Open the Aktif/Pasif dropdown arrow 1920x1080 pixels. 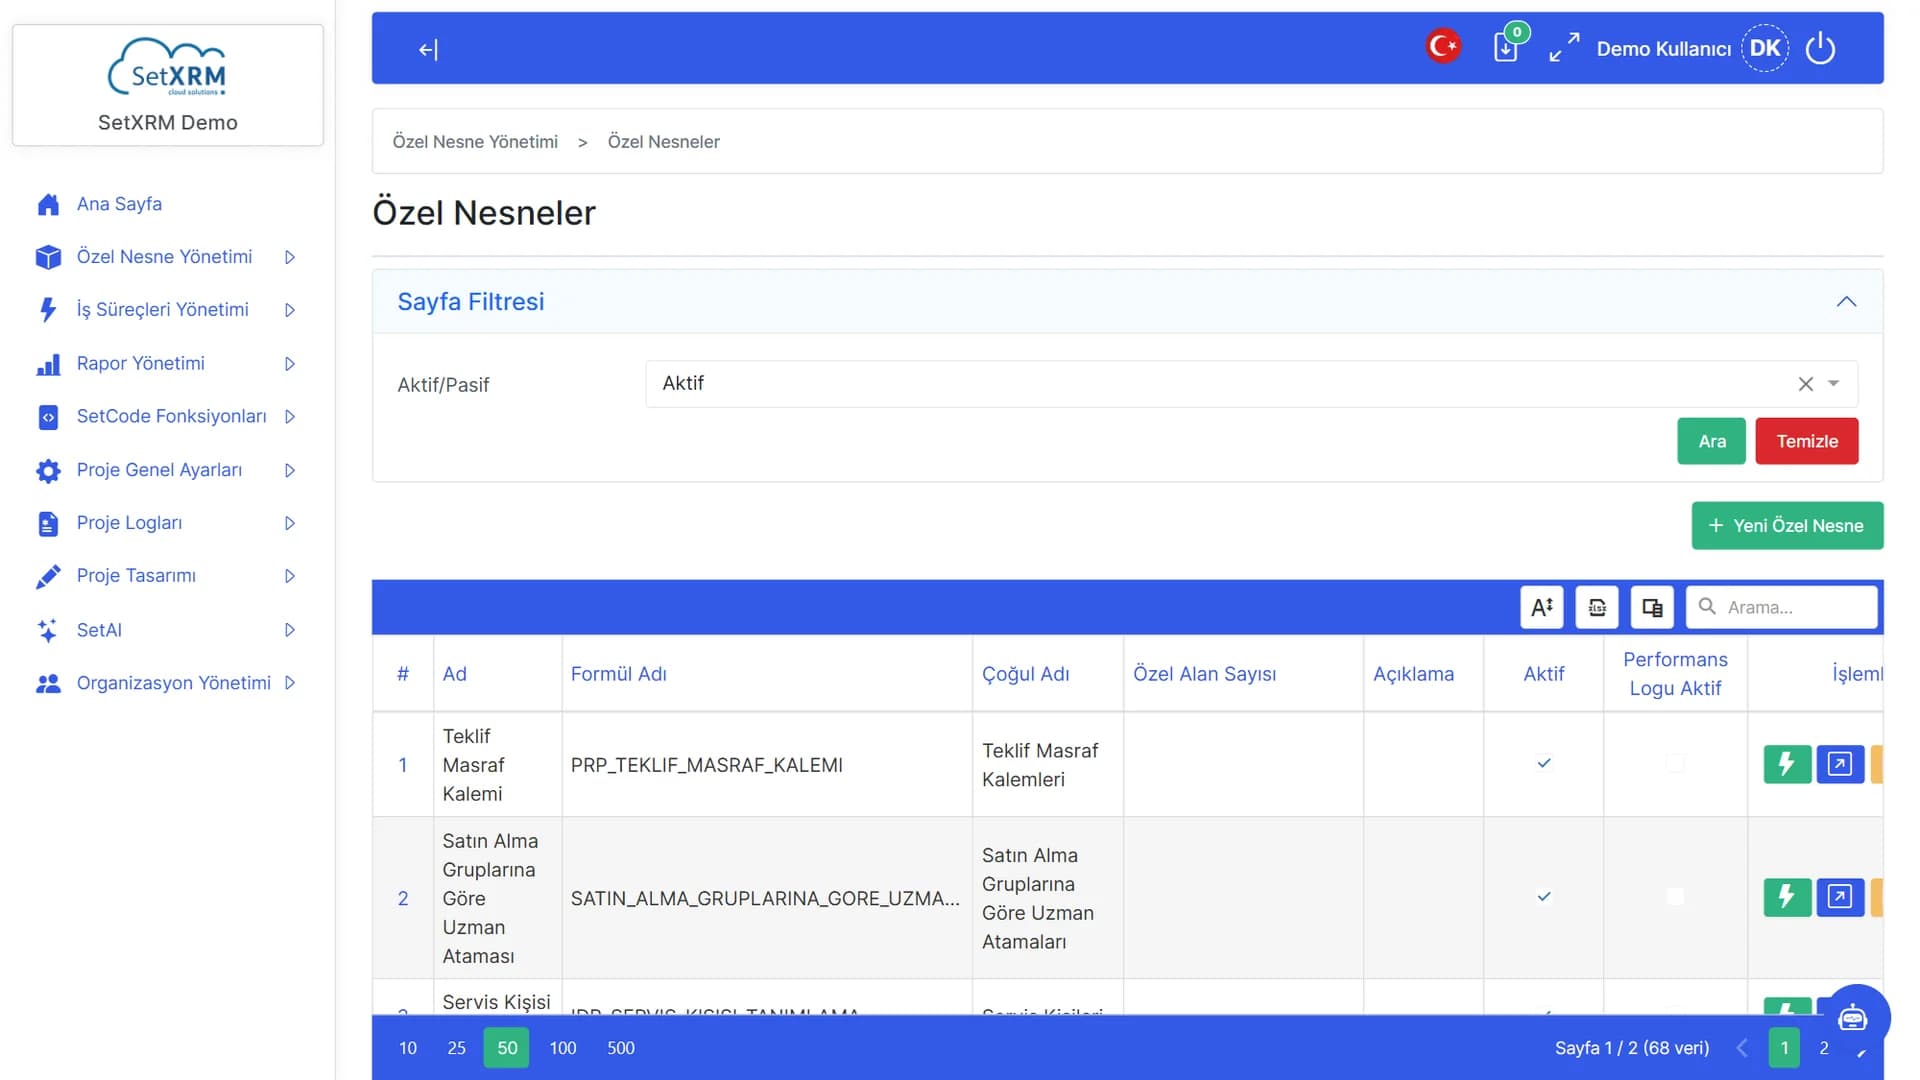click(1834, 384)
